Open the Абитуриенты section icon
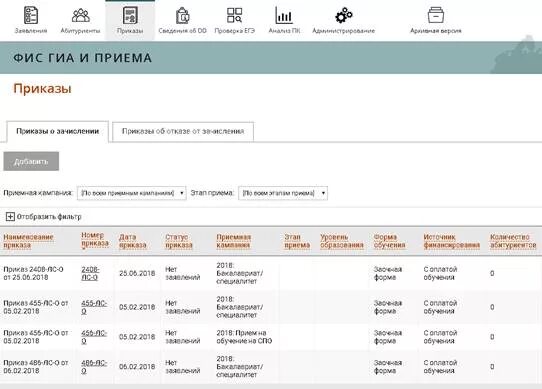542x389 pixels. pos(81,15)
